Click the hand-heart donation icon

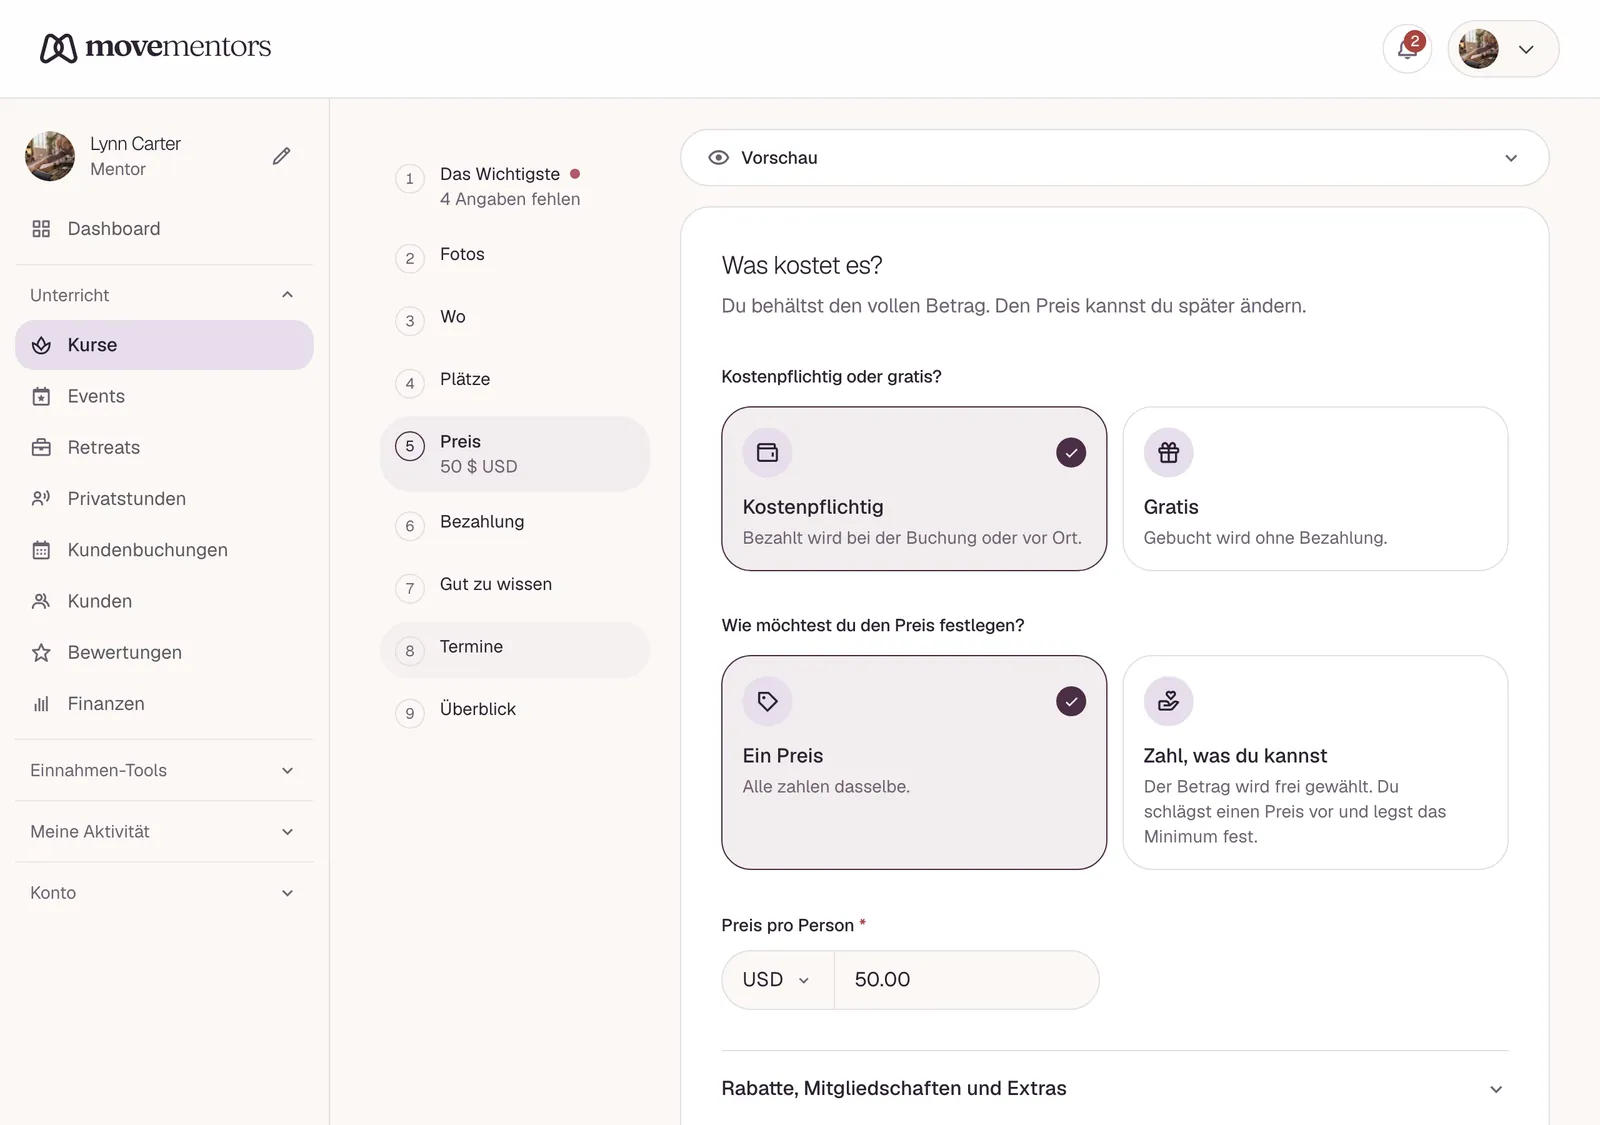(1169, 702)
